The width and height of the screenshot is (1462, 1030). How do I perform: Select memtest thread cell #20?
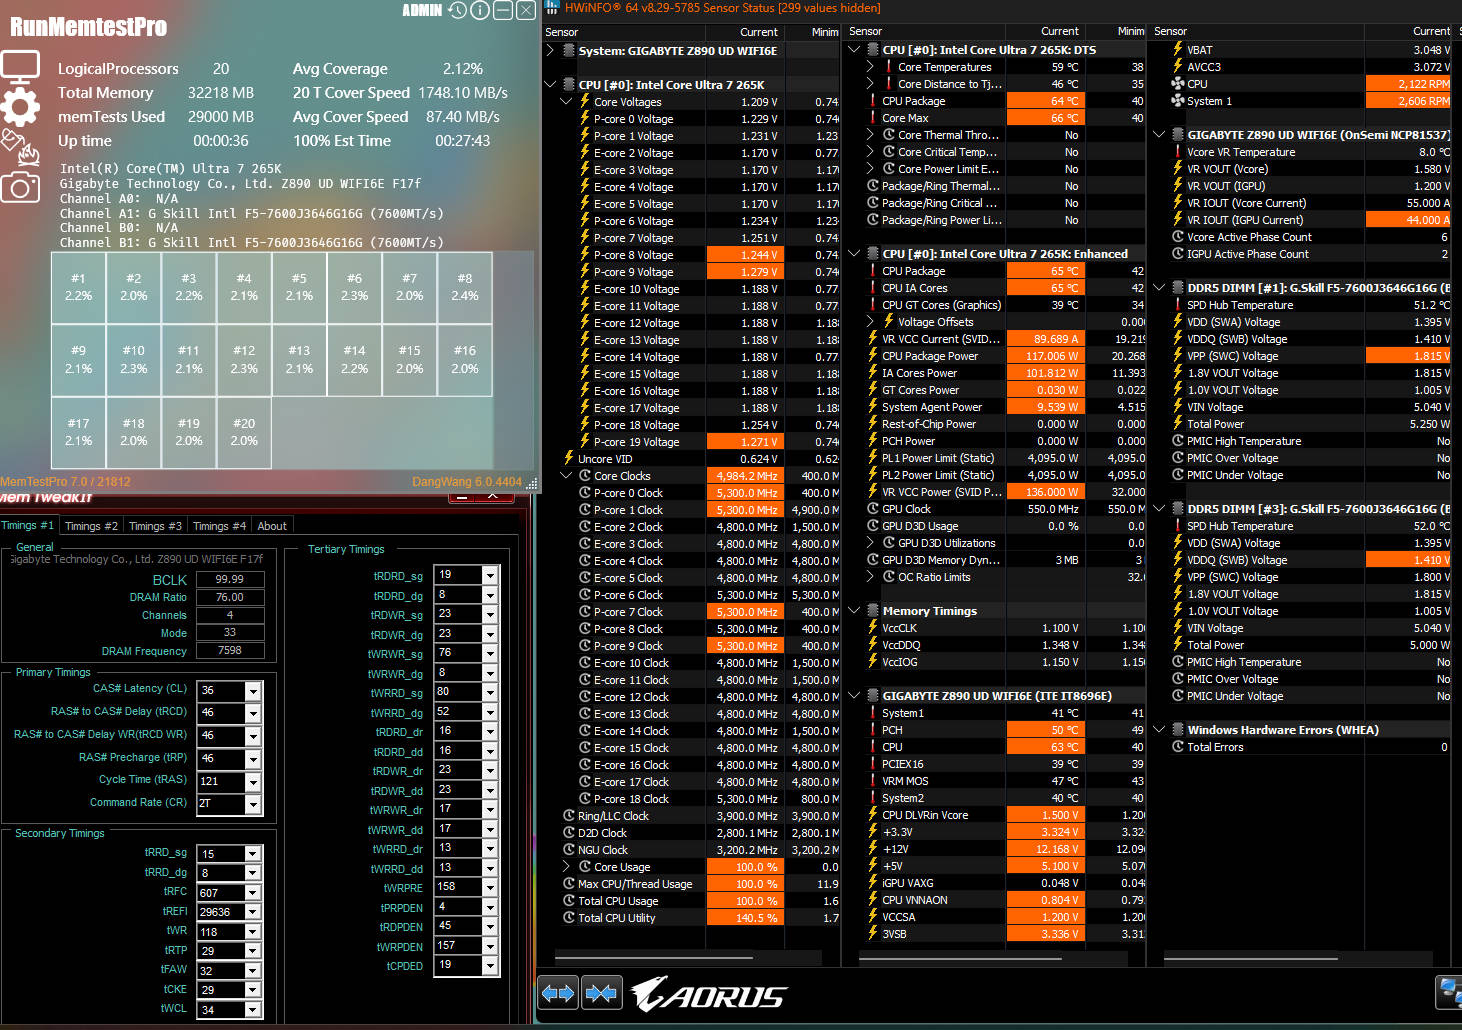244,432
